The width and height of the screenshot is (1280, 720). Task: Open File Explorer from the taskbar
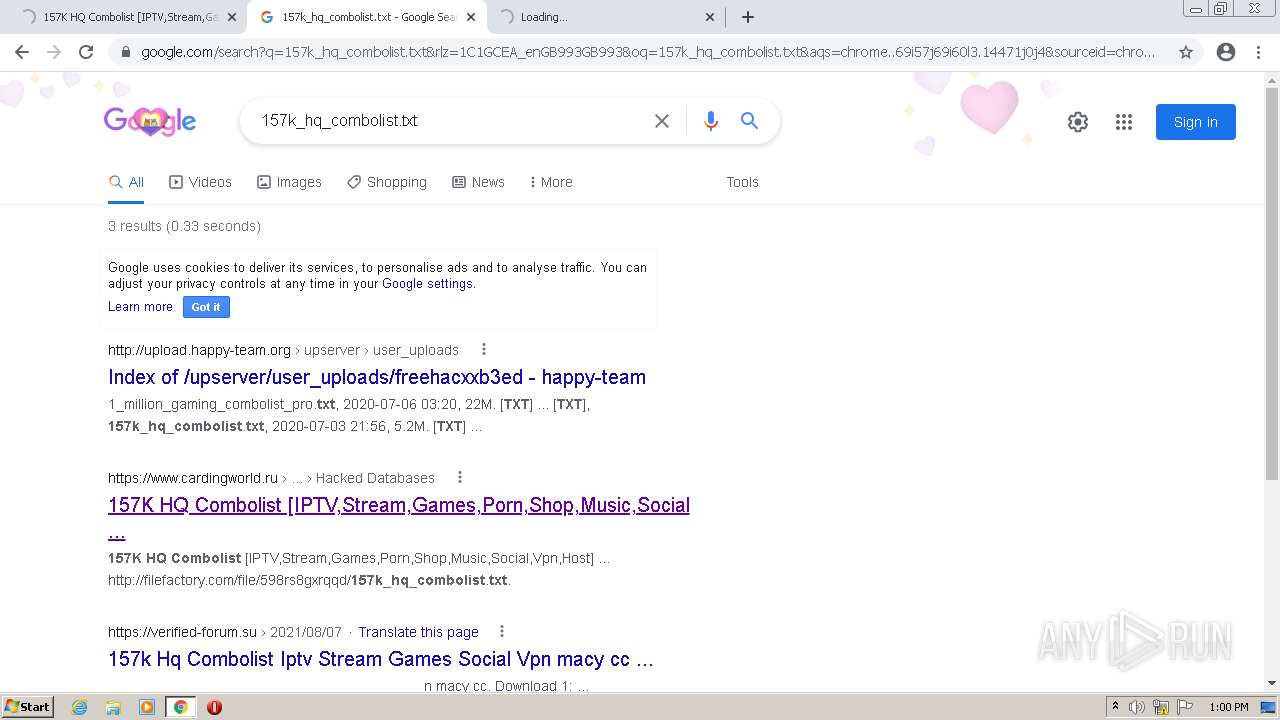113,707
